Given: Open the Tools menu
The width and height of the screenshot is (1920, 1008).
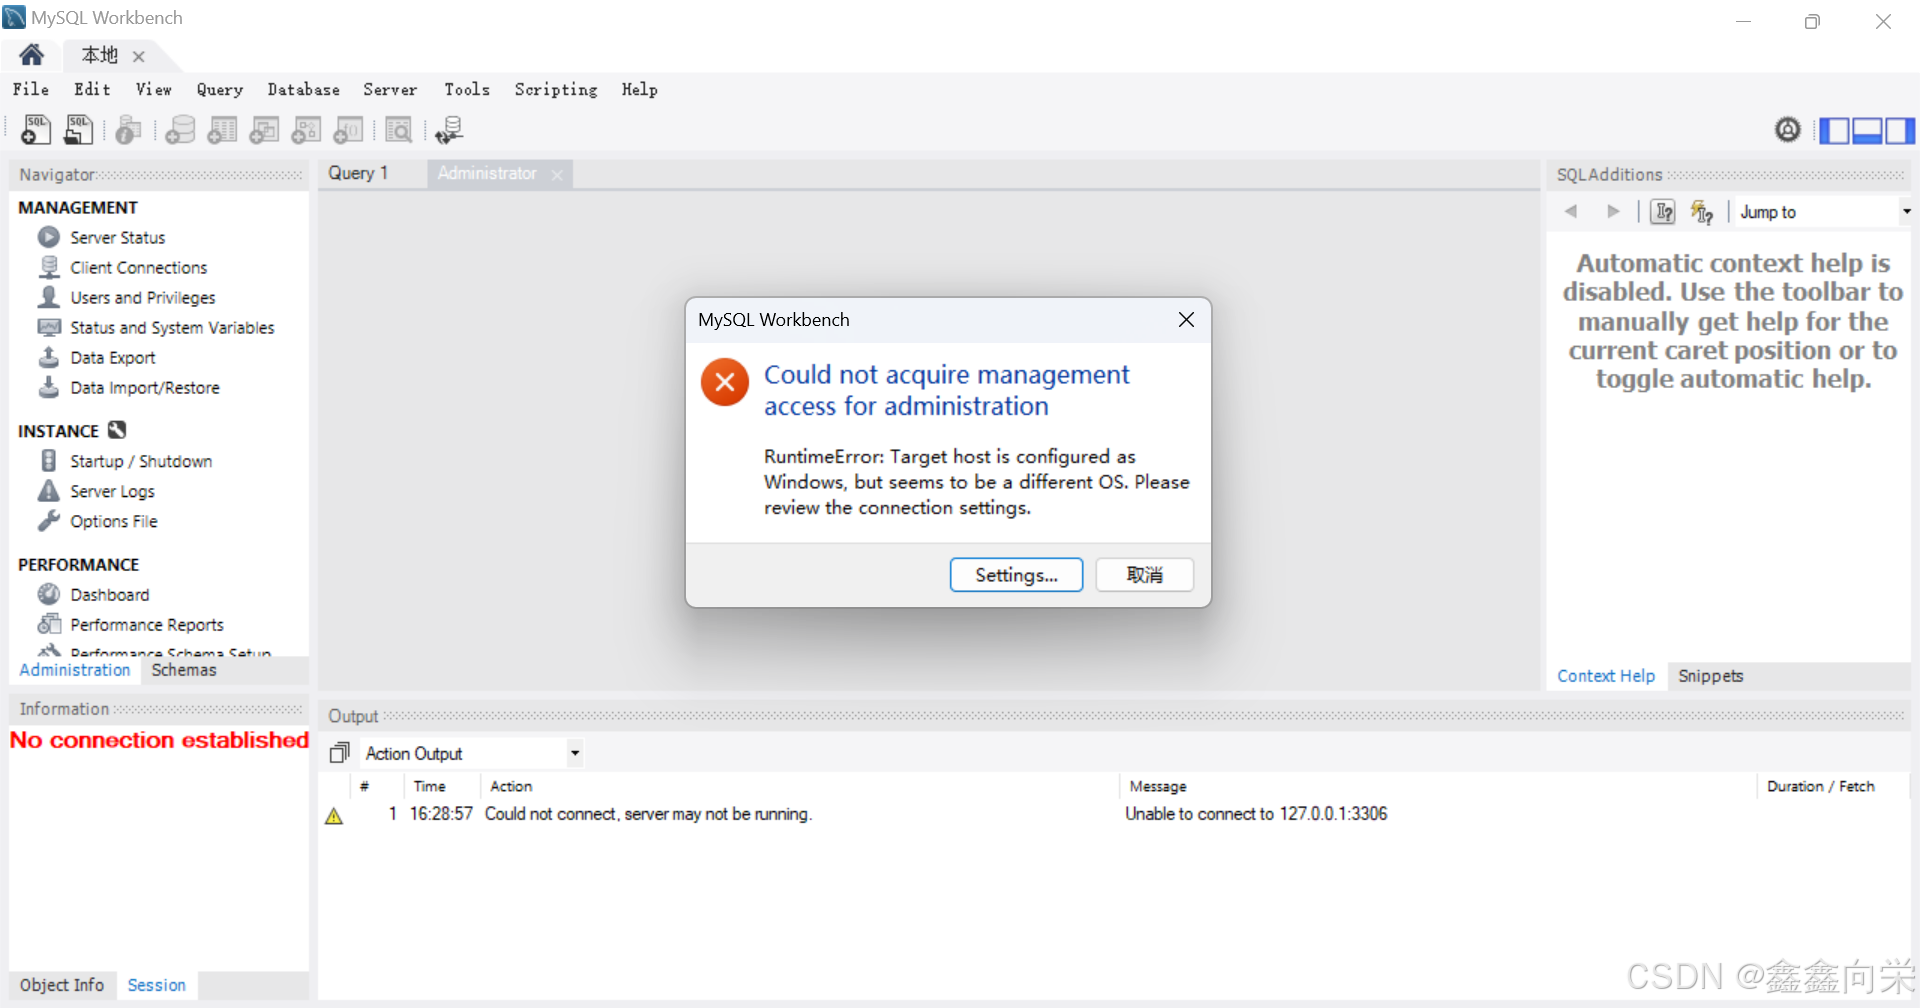Looking at the screenshot, I should click(467, 89).
